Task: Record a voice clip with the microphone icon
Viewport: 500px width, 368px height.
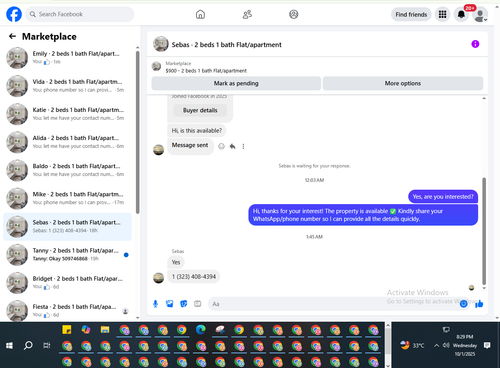Action: [155, 304]
